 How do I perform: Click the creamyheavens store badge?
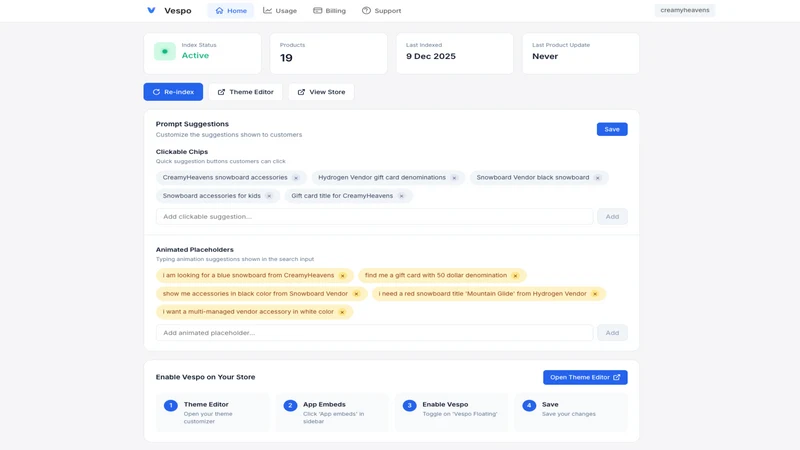(x=685, y=10)
